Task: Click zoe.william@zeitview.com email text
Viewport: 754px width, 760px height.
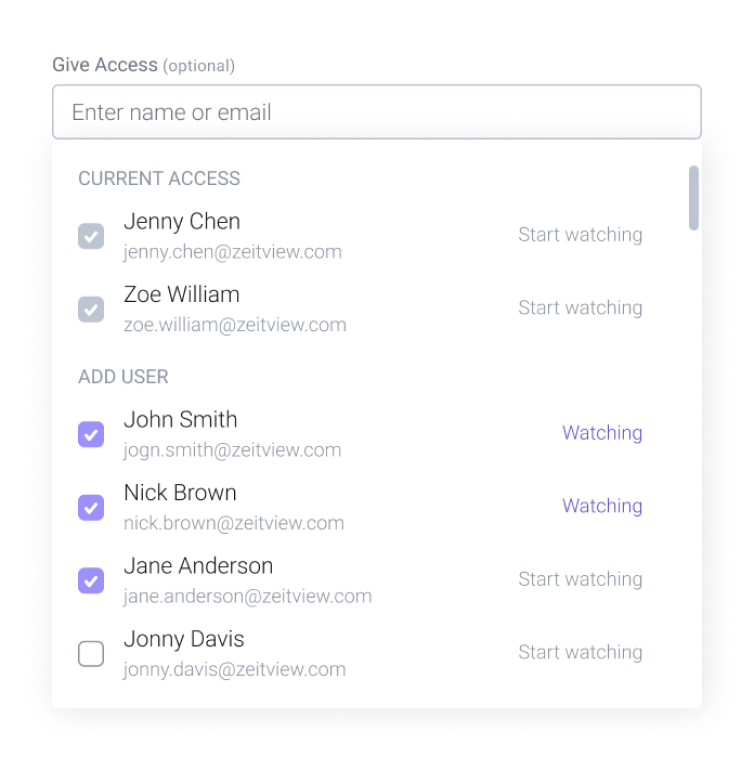Action: 235,325
